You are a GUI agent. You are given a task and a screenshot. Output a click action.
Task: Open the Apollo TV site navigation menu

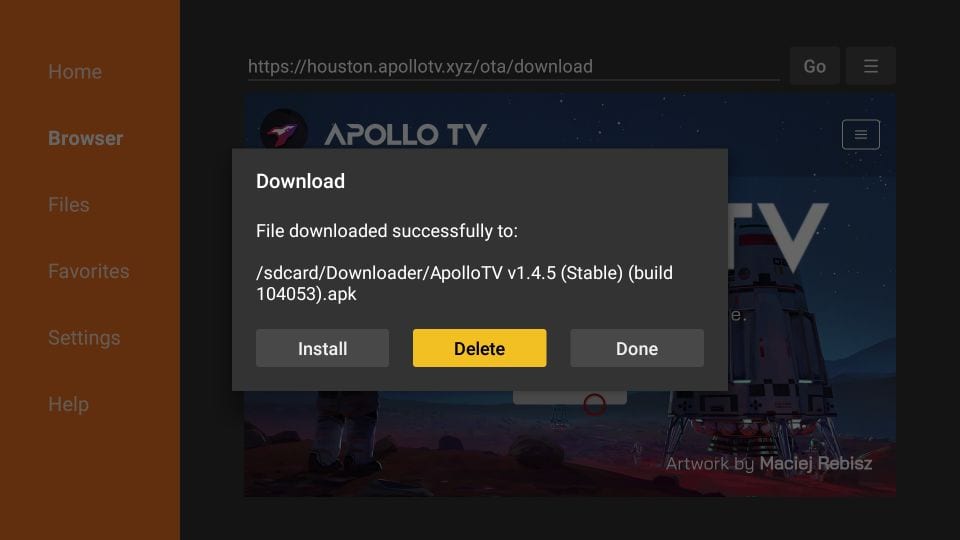(861, 134)
